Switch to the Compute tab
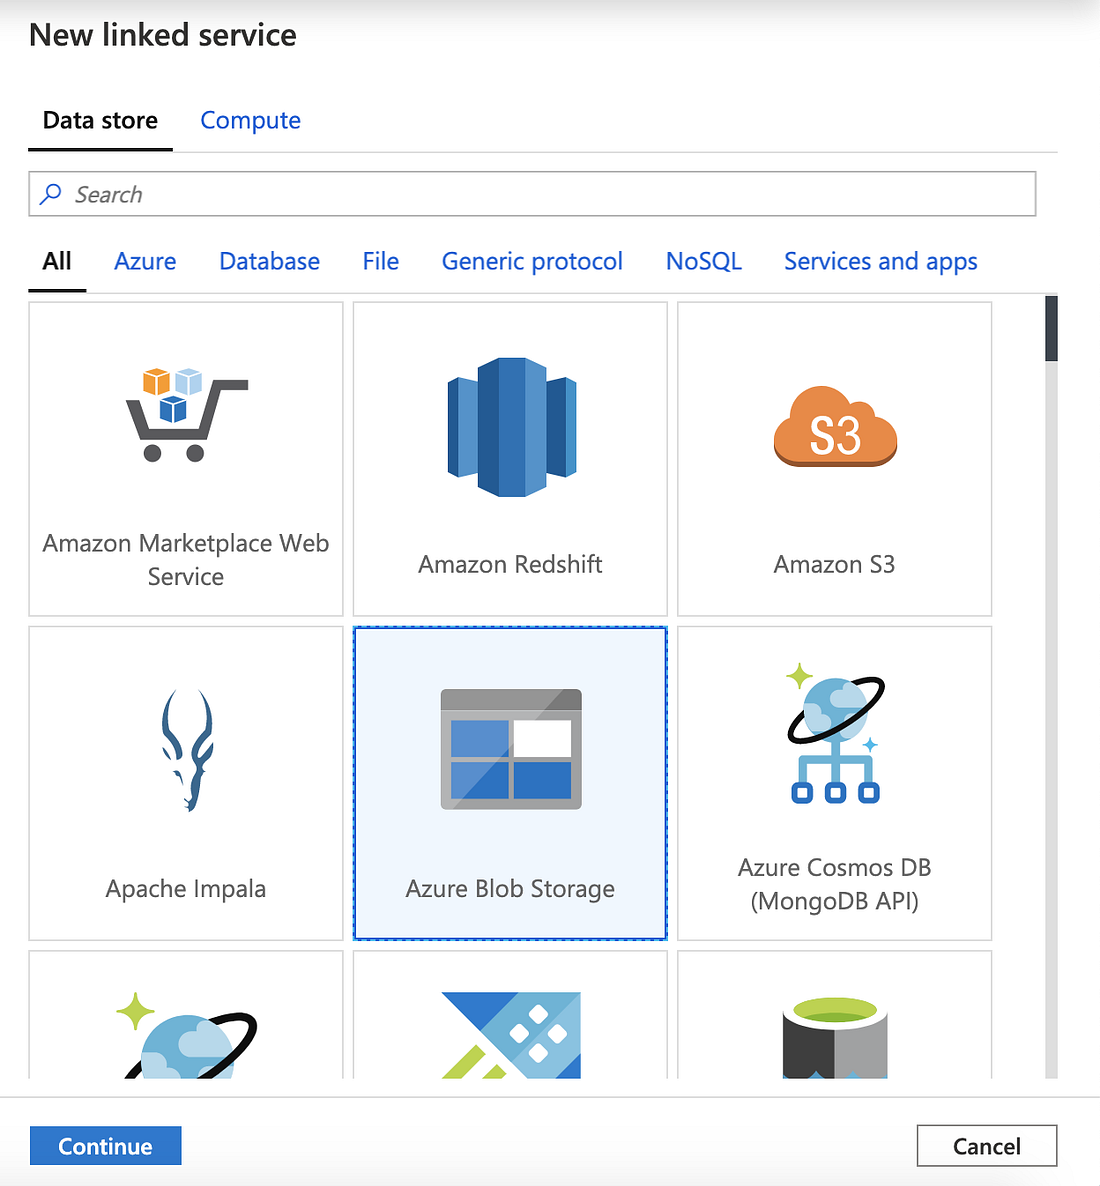The width and height of the screenshot is (1100, 1186). tap(250, 120)
